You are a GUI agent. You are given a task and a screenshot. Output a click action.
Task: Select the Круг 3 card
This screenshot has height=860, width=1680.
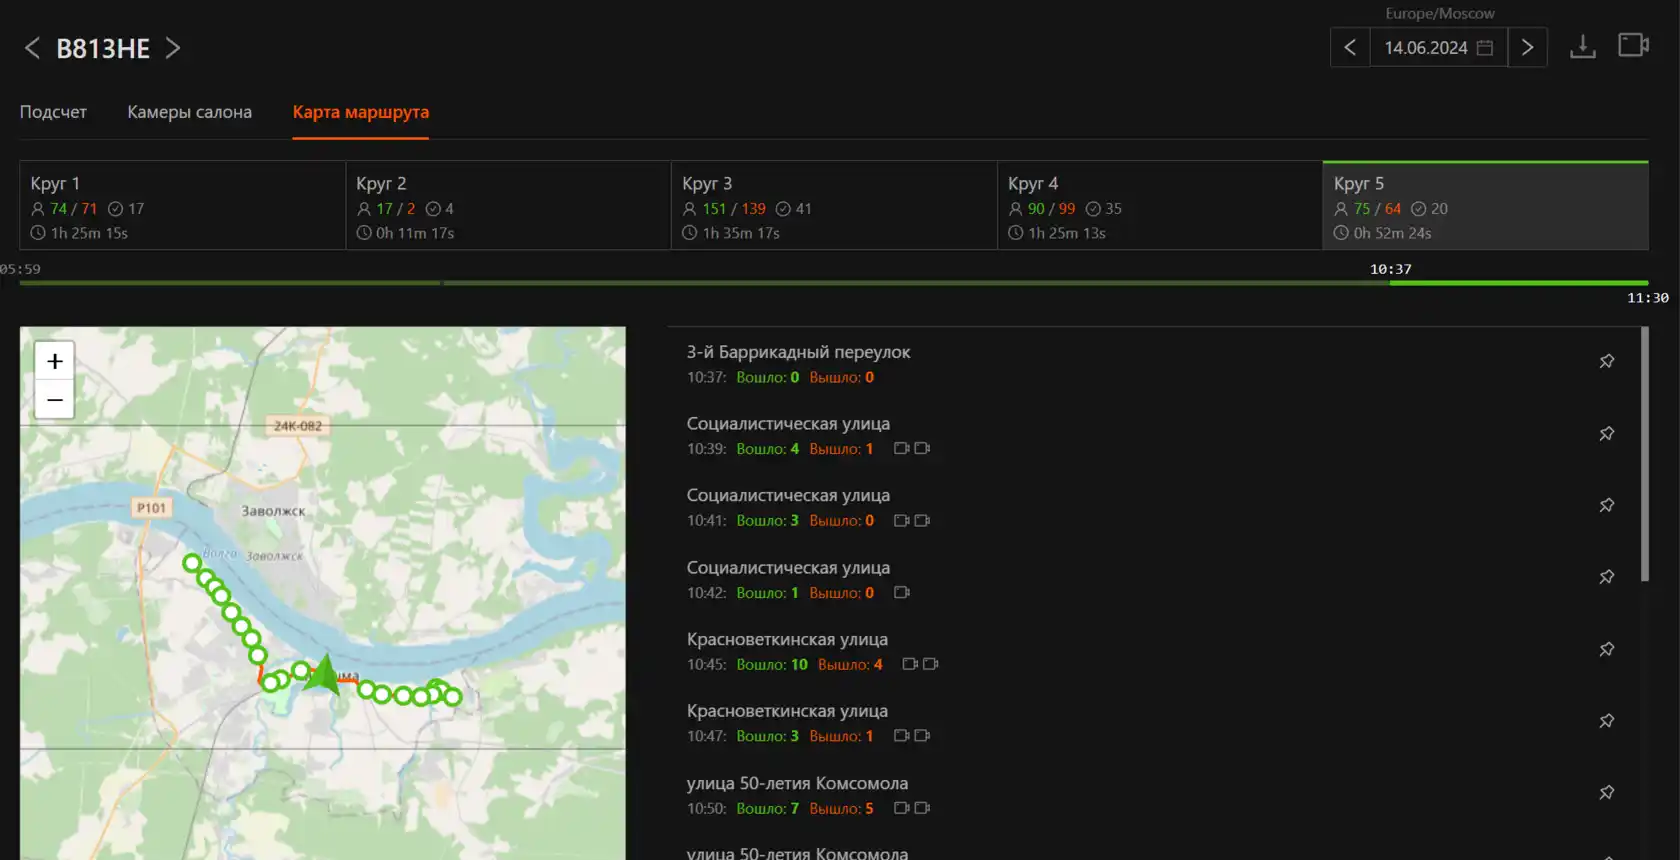point(834,205)
